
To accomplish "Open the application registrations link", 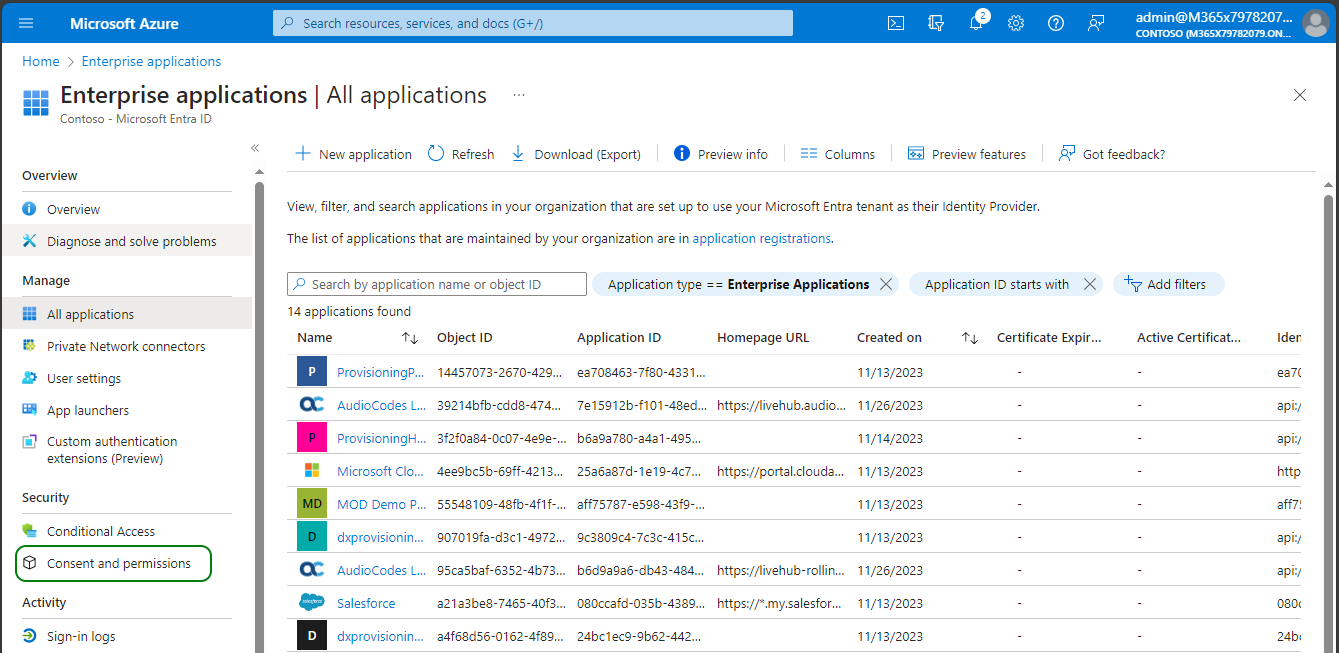I will pyautogui.click(x=761, y=239).
